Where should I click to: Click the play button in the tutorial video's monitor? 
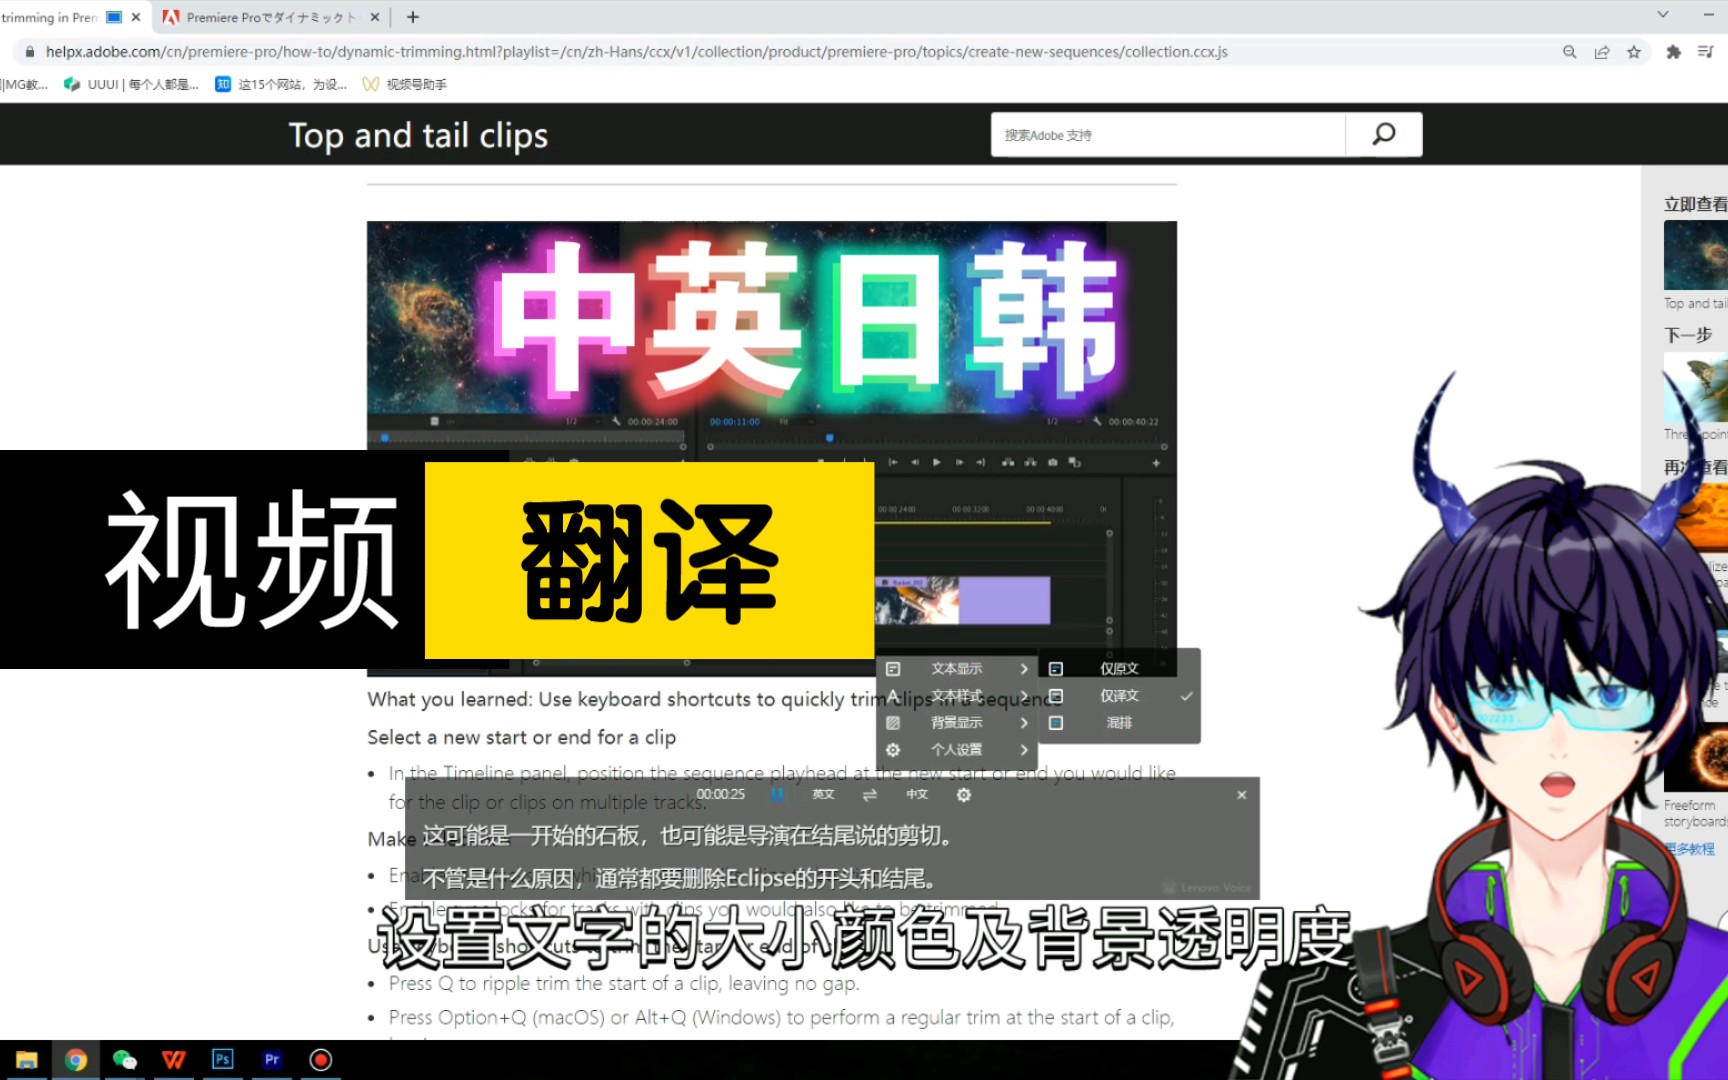(x=937, y=462)
